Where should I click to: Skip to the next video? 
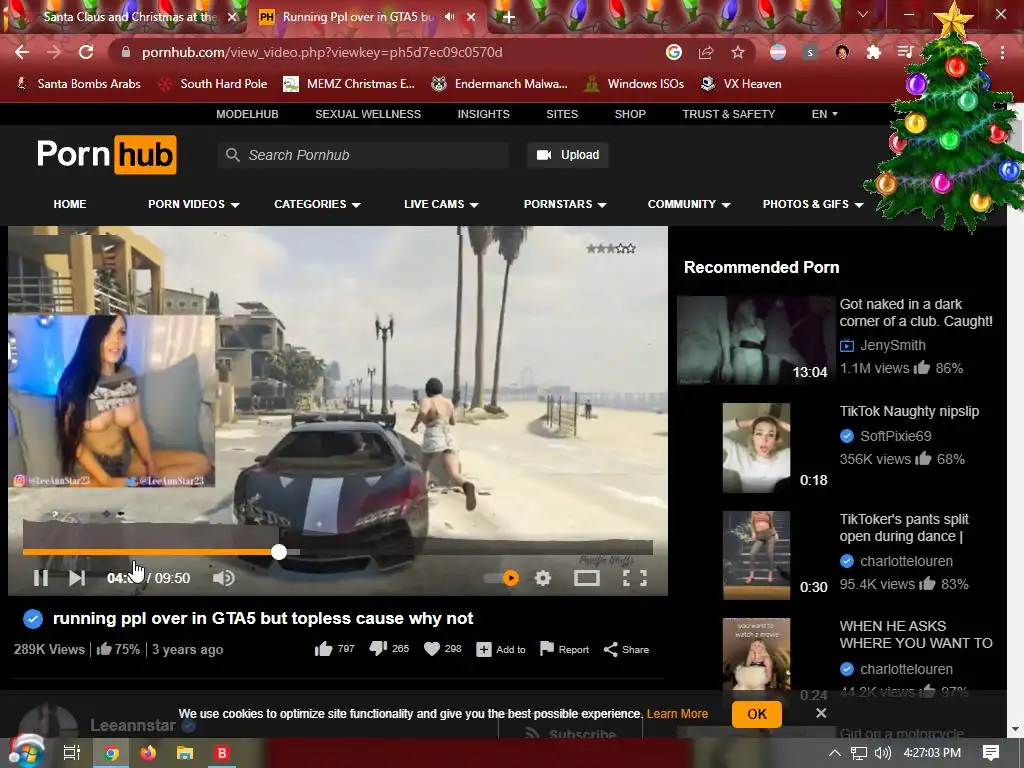coord(77,578)
